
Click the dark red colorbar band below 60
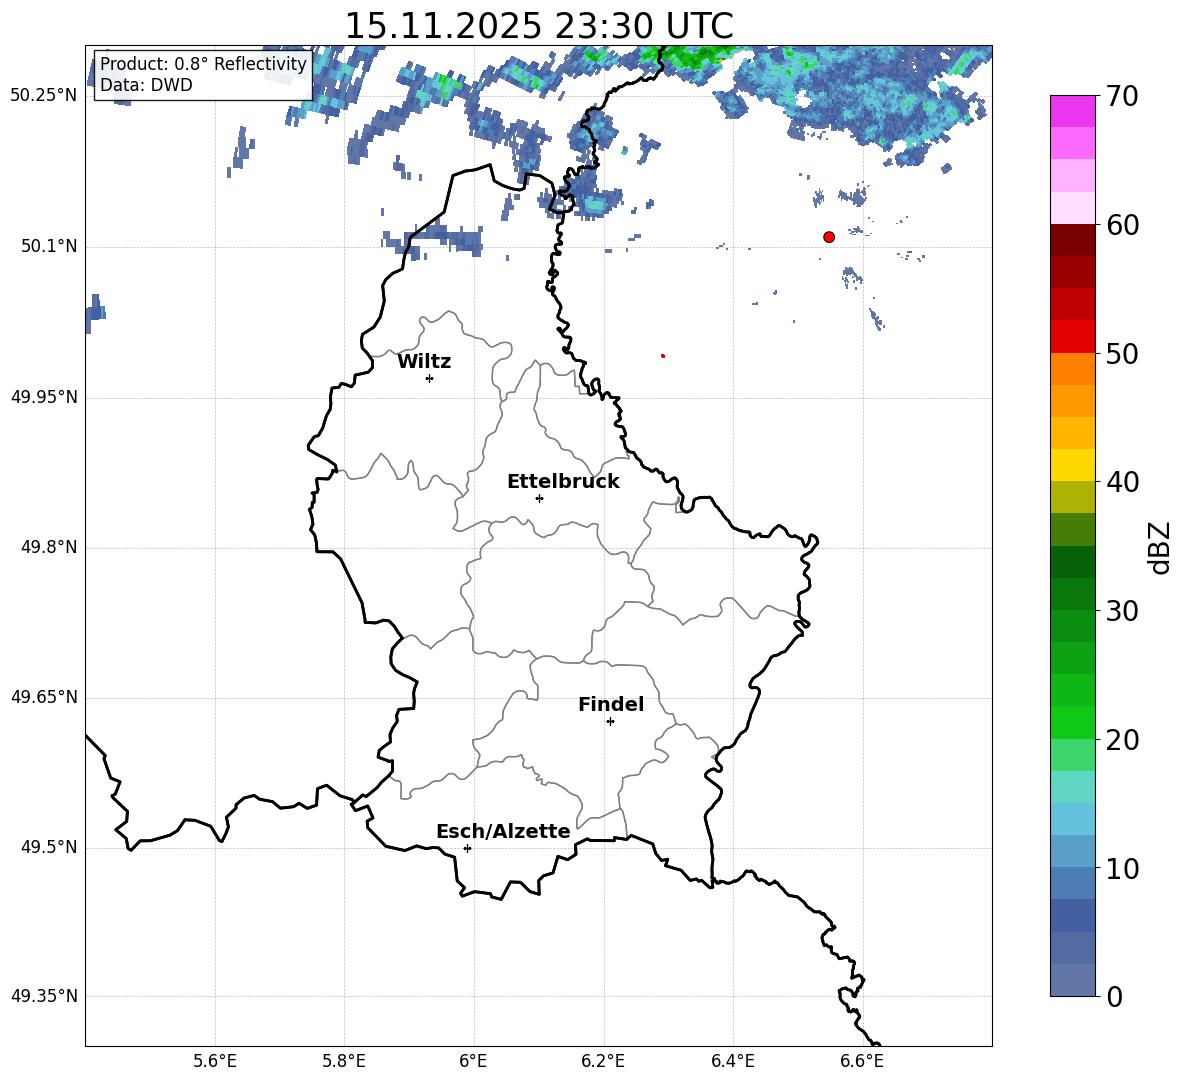click(x=1073, y=240)
